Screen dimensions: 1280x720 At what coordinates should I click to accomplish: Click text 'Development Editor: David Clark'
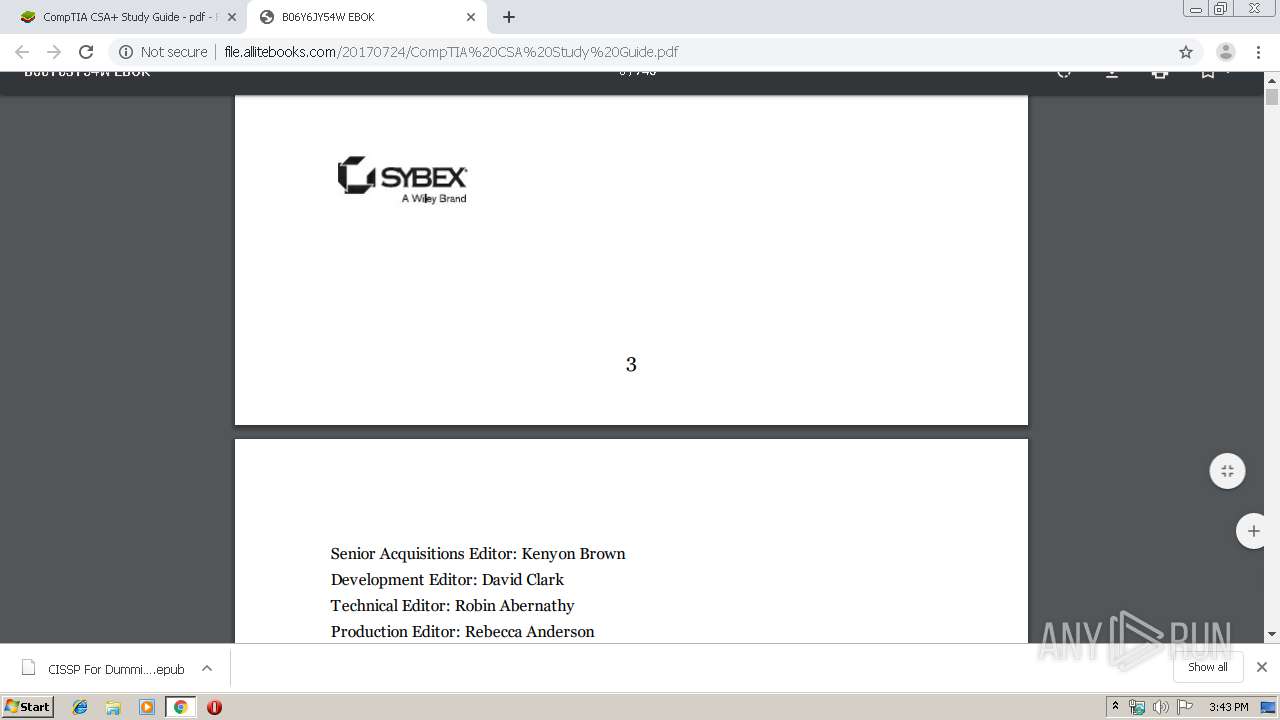447,579
